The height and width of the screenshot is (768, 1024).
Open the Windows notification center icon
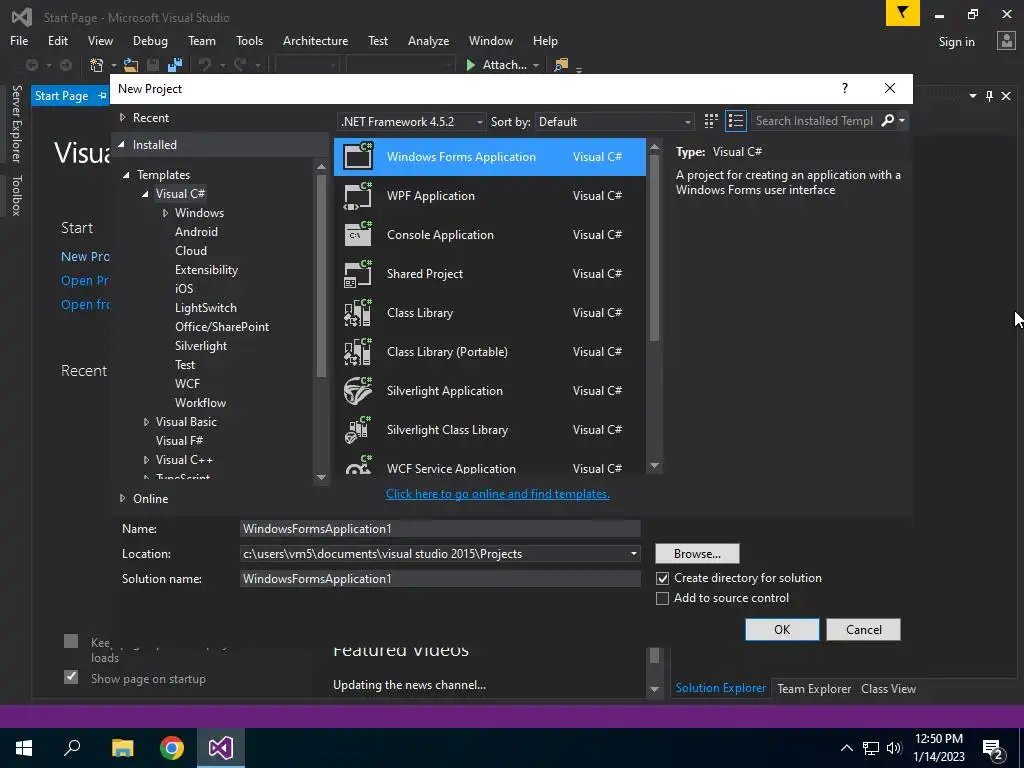coord(993,748)
